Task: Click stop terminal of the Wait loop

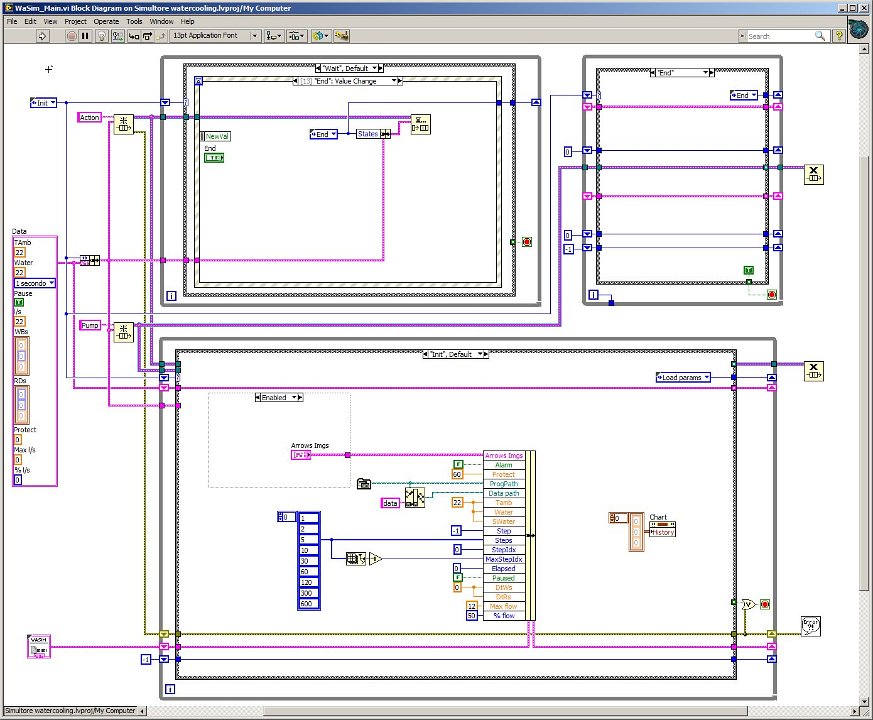Action: point(527,242)
